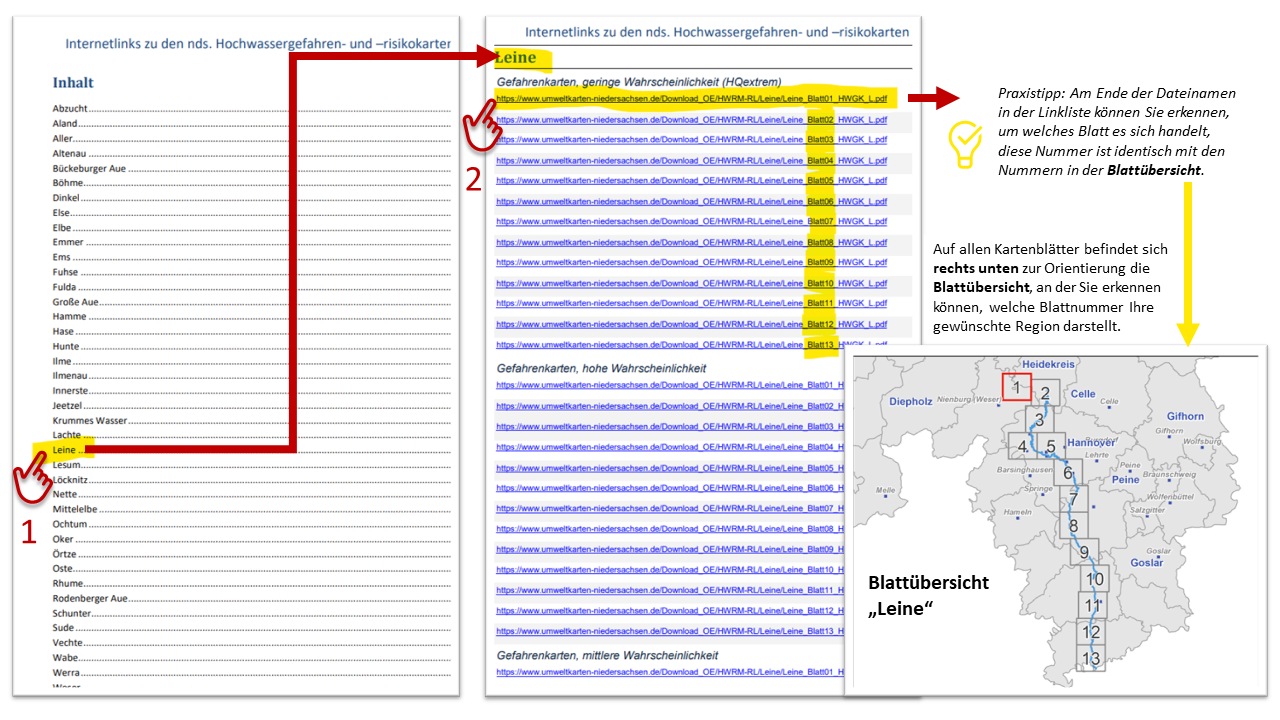Image resolution: width=1280 pixels, height=720 pixels.
Task: Open the Leine_Blatt07_HWGK_L.pdf link
Action: (x=691, y=221)
